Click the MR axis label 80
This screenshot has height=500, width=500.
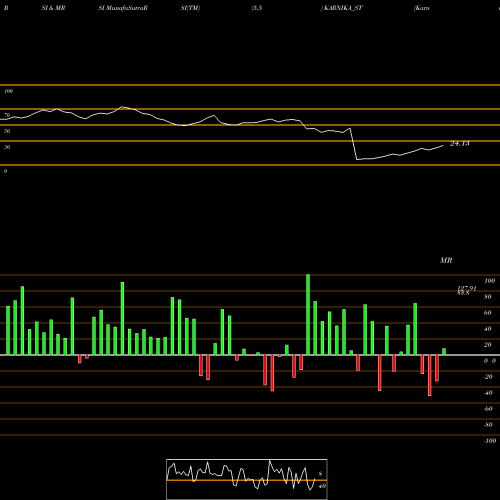pos(488,297)
